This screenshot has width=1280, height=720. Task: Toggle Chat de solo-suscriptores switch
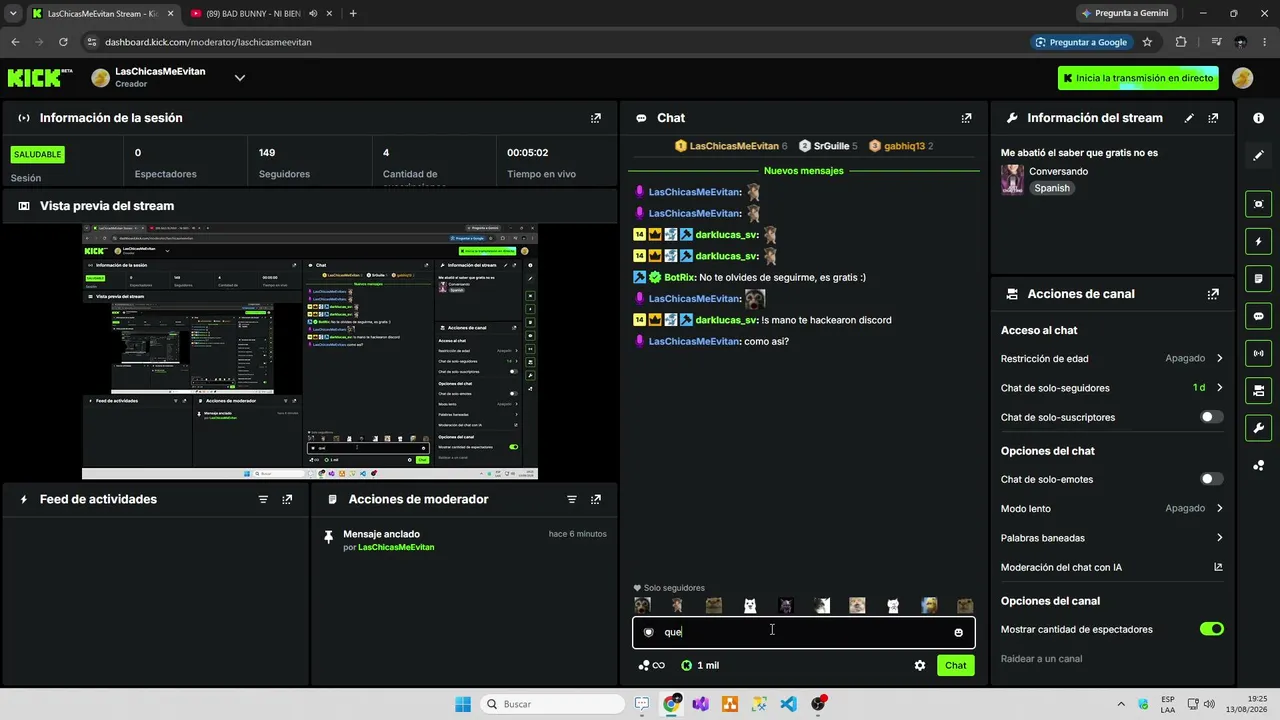[1211, 417]
